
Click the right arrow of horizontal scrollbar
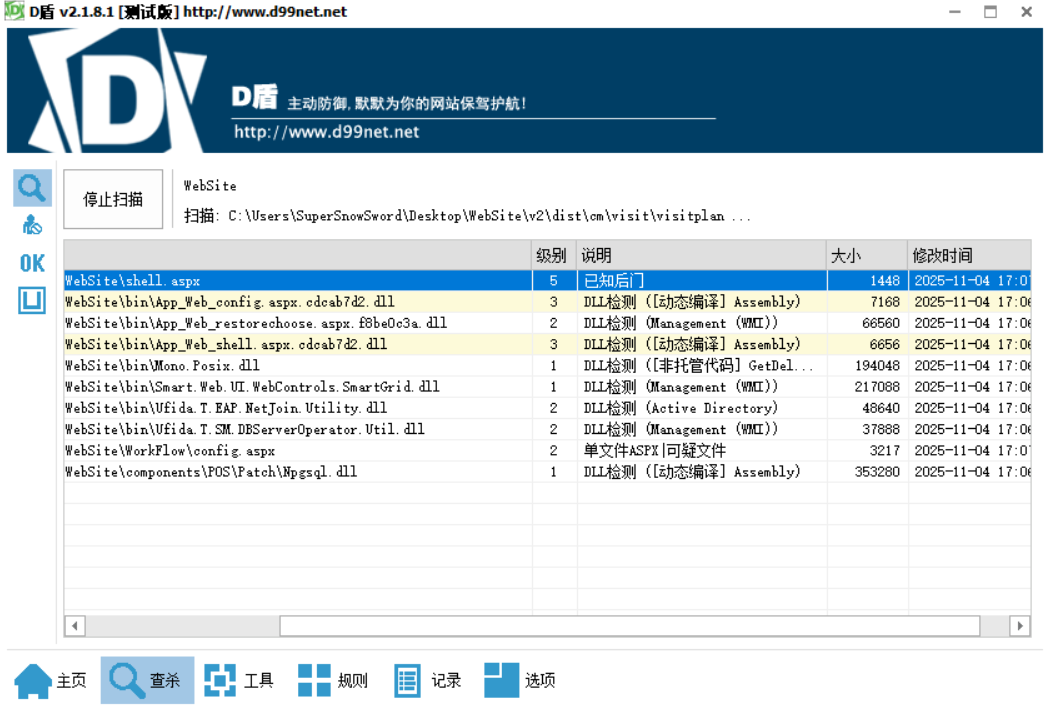(1019, 626)
